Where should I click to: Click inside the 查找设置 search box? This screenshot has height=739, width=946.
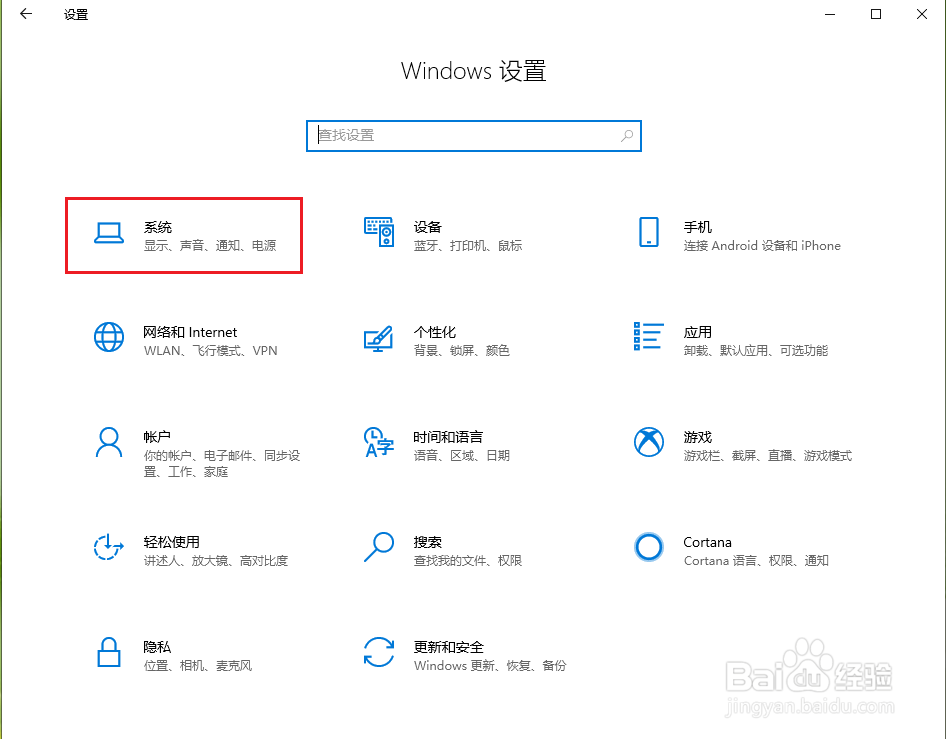coord(450,135)
